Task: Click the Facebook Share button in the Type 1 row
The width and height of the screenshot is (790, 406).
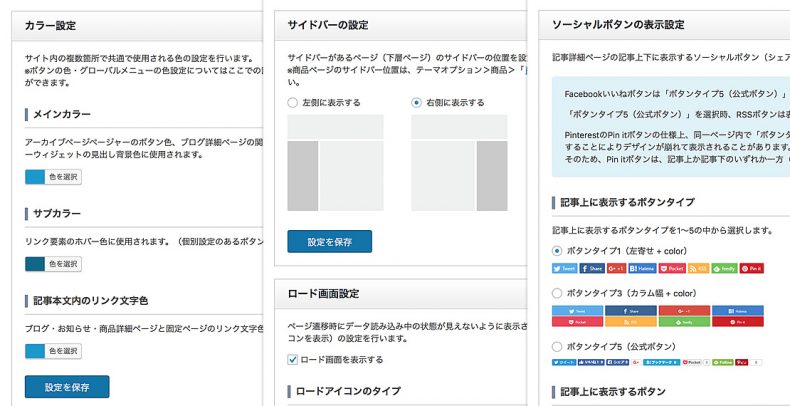Action: (592, 269)
